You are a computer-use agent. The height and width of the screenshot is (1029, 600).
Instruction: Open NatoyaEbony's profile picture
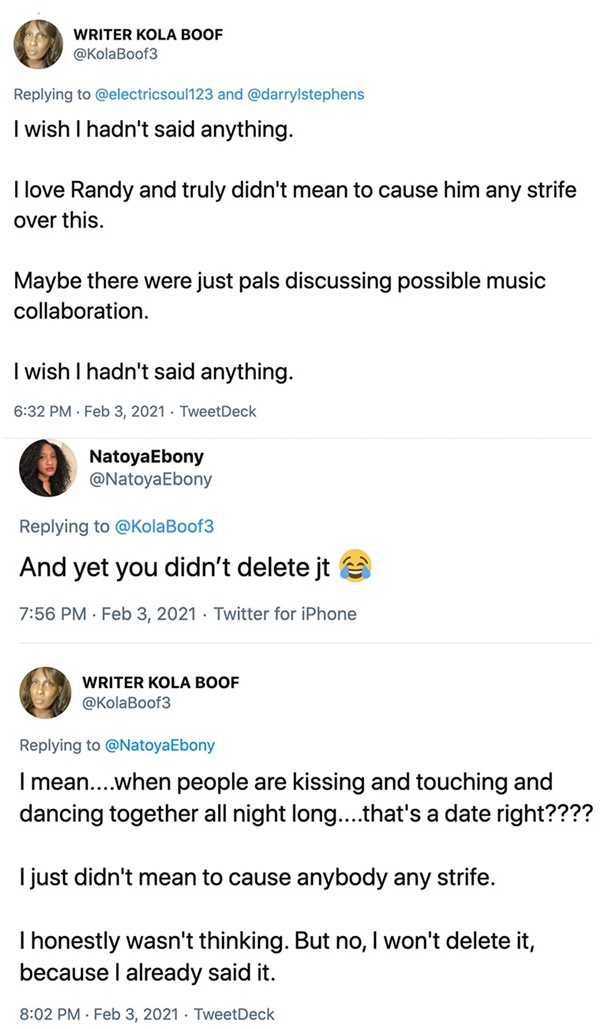48,469
